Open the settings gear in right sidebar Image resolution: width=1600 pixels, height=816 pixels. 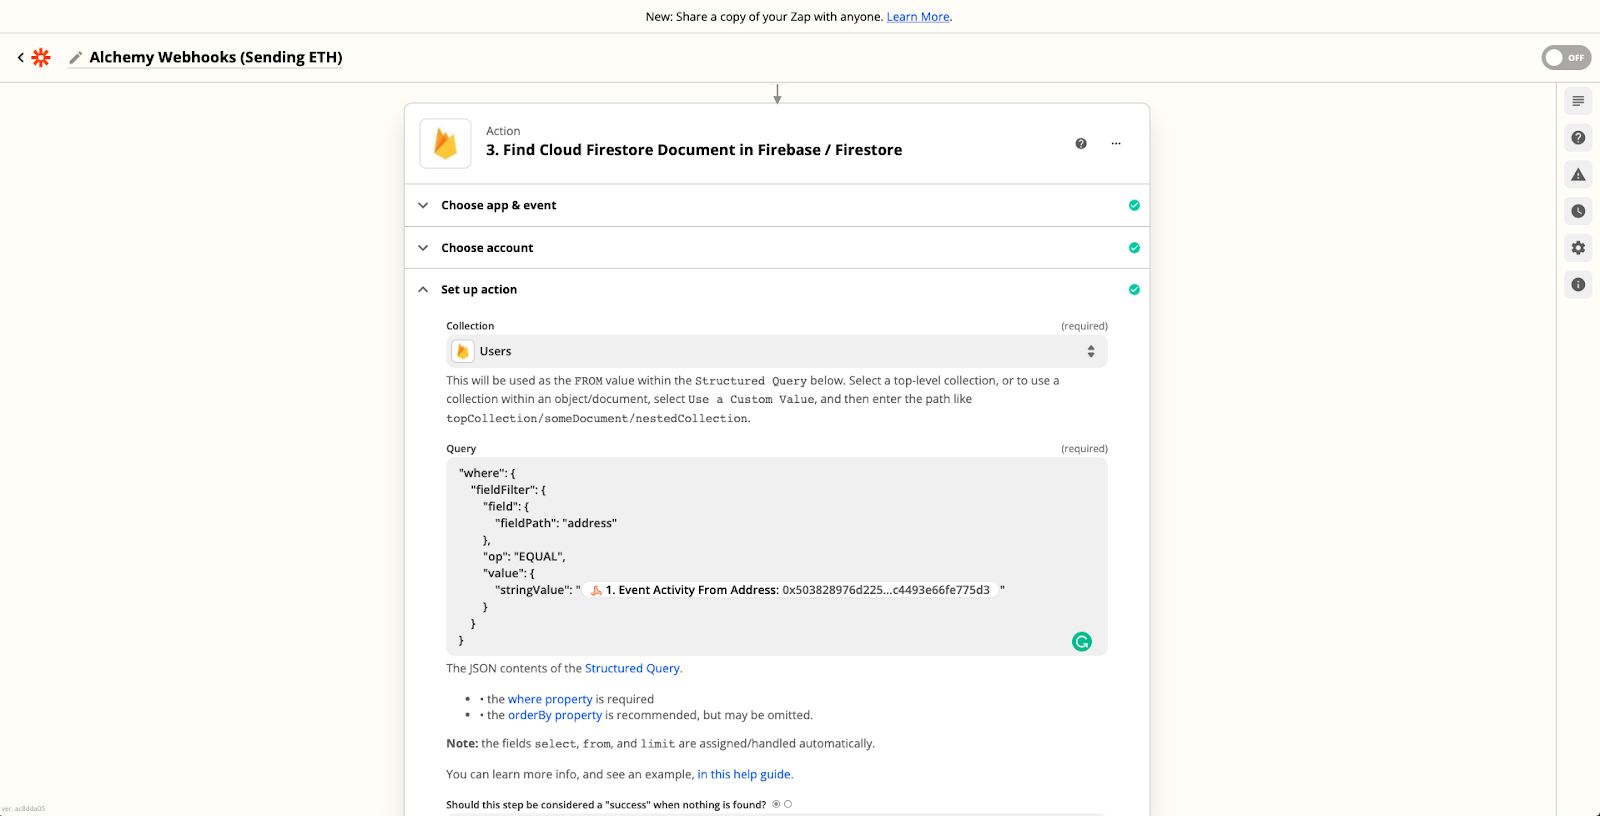pos(1578,248)
